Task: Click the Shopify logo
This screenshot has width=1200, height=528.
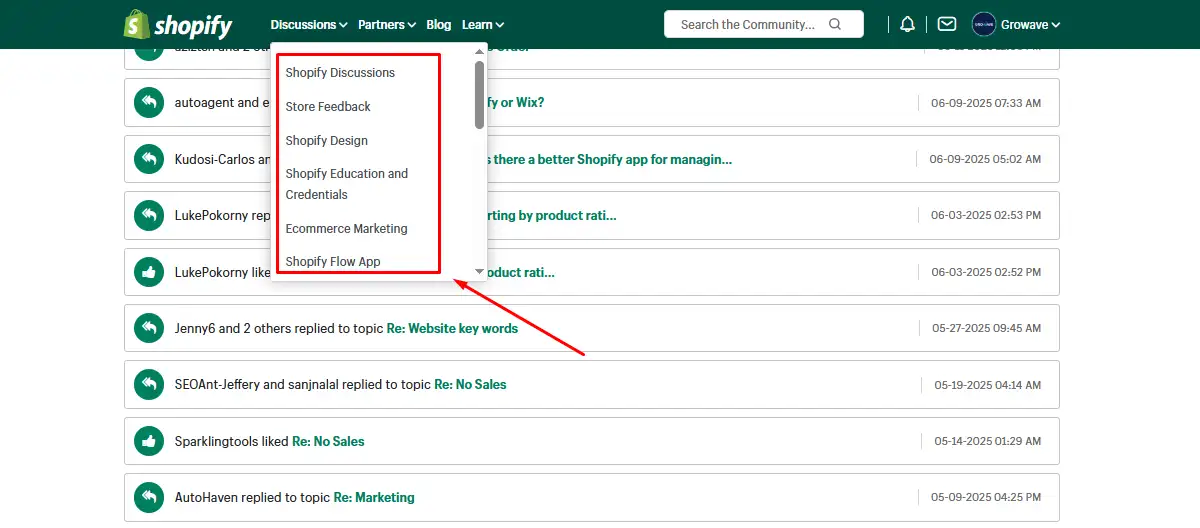Action: 178,24
